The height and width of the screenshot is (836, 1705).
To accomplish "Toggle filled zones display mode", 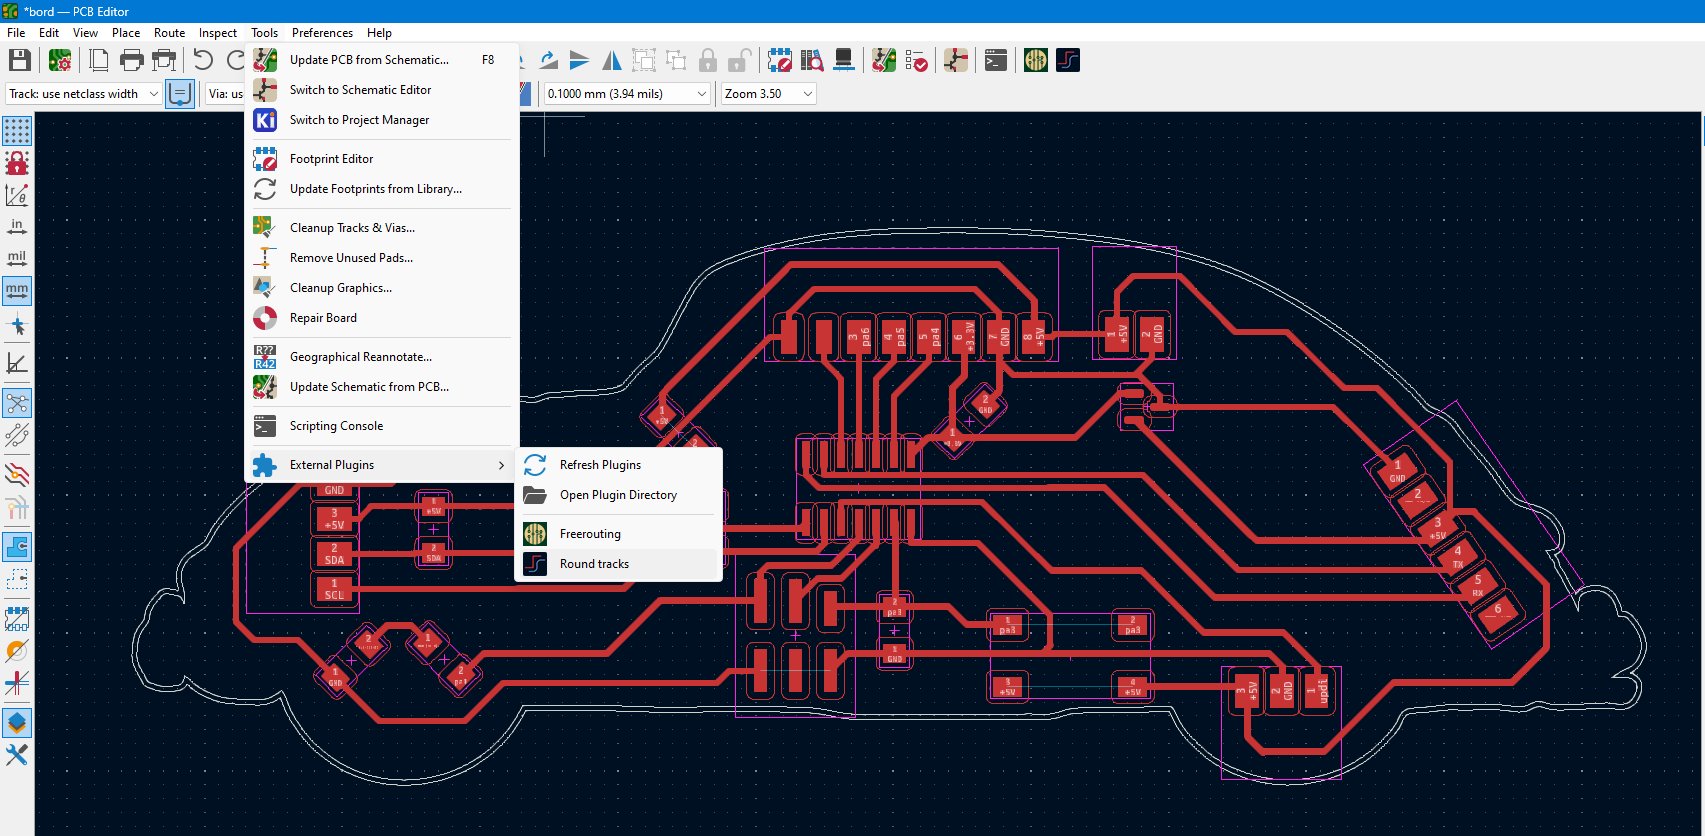I will point(17,547).
